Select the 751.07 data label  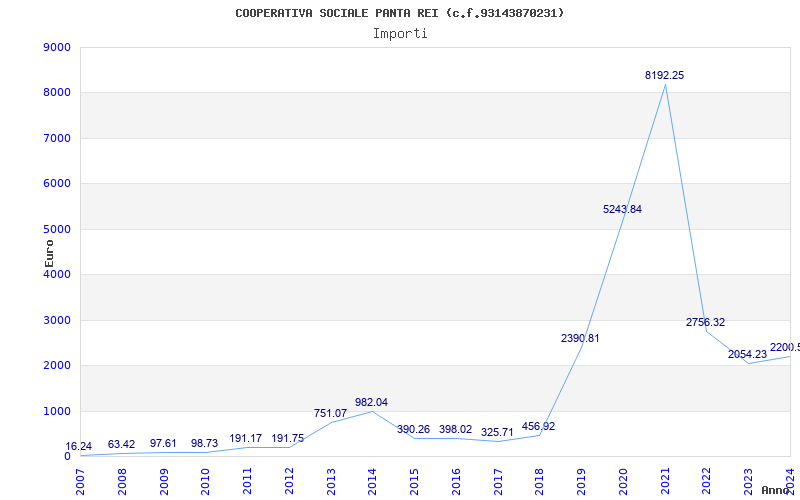(330, 413)
